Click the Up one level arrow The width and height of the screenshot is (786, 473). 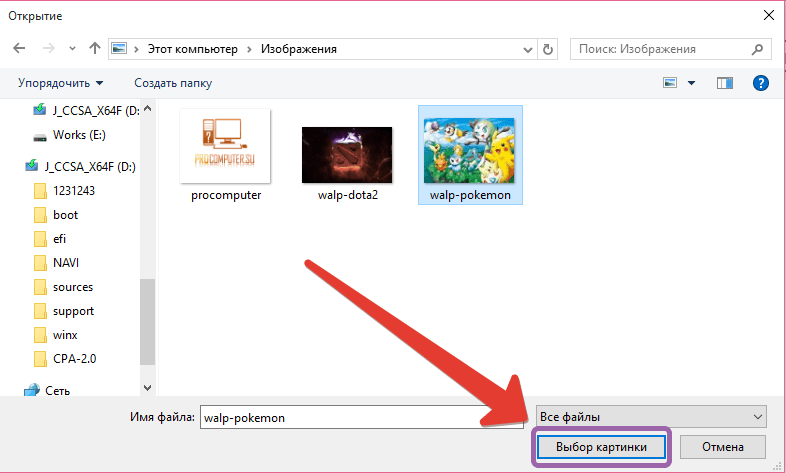point(94,48)
